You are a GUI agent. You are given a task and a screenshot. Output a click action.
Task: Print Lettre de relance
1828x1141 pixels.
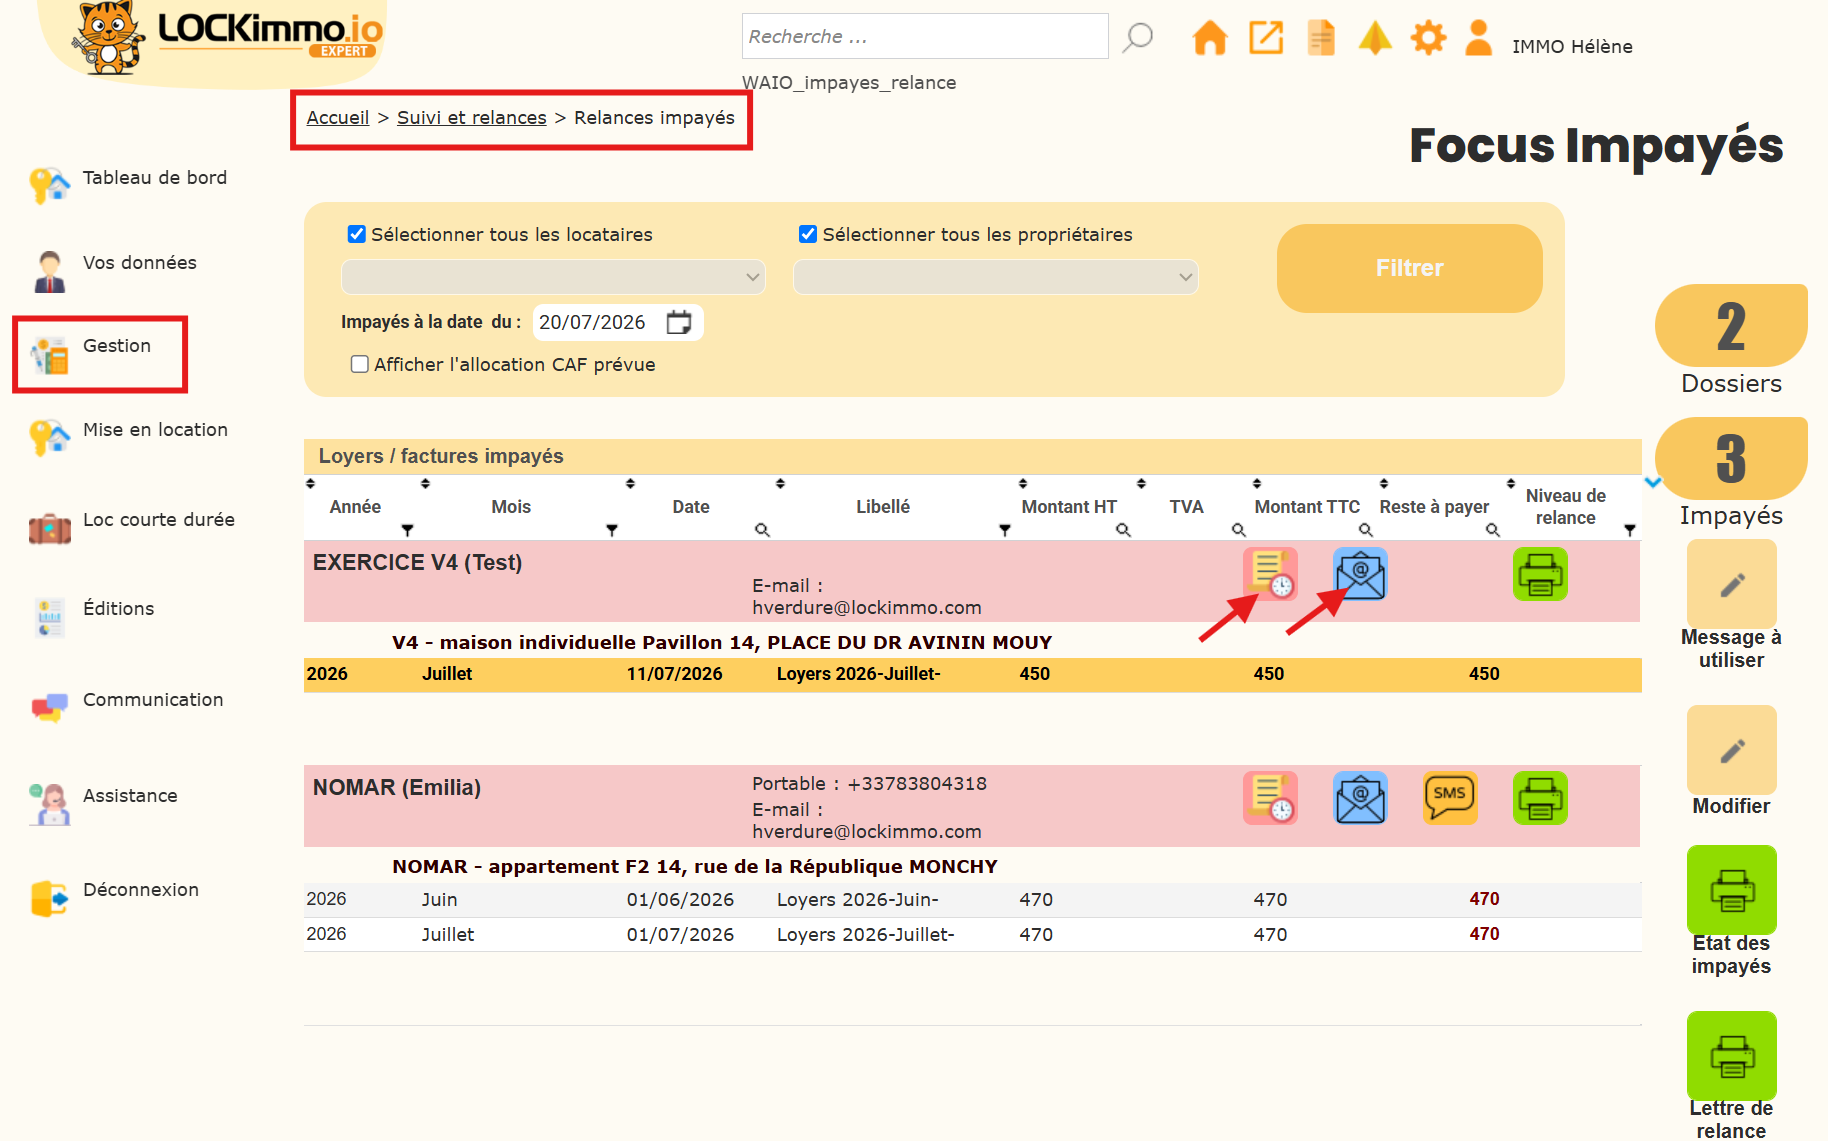point(1731,1056)
